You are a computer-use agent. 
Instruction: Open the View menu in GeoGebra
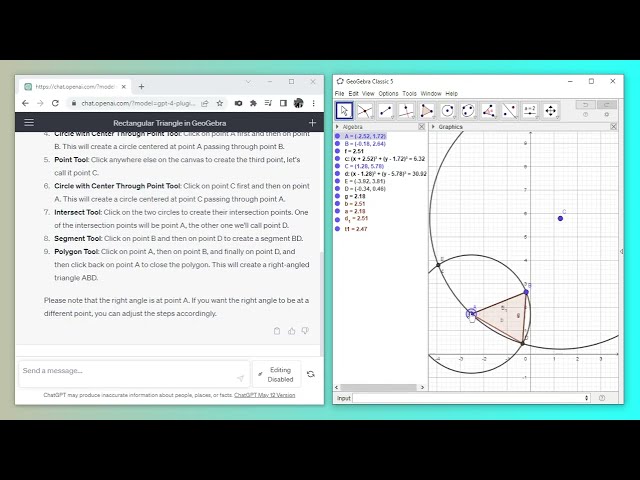pyautogui.click(x=368, y=93)
